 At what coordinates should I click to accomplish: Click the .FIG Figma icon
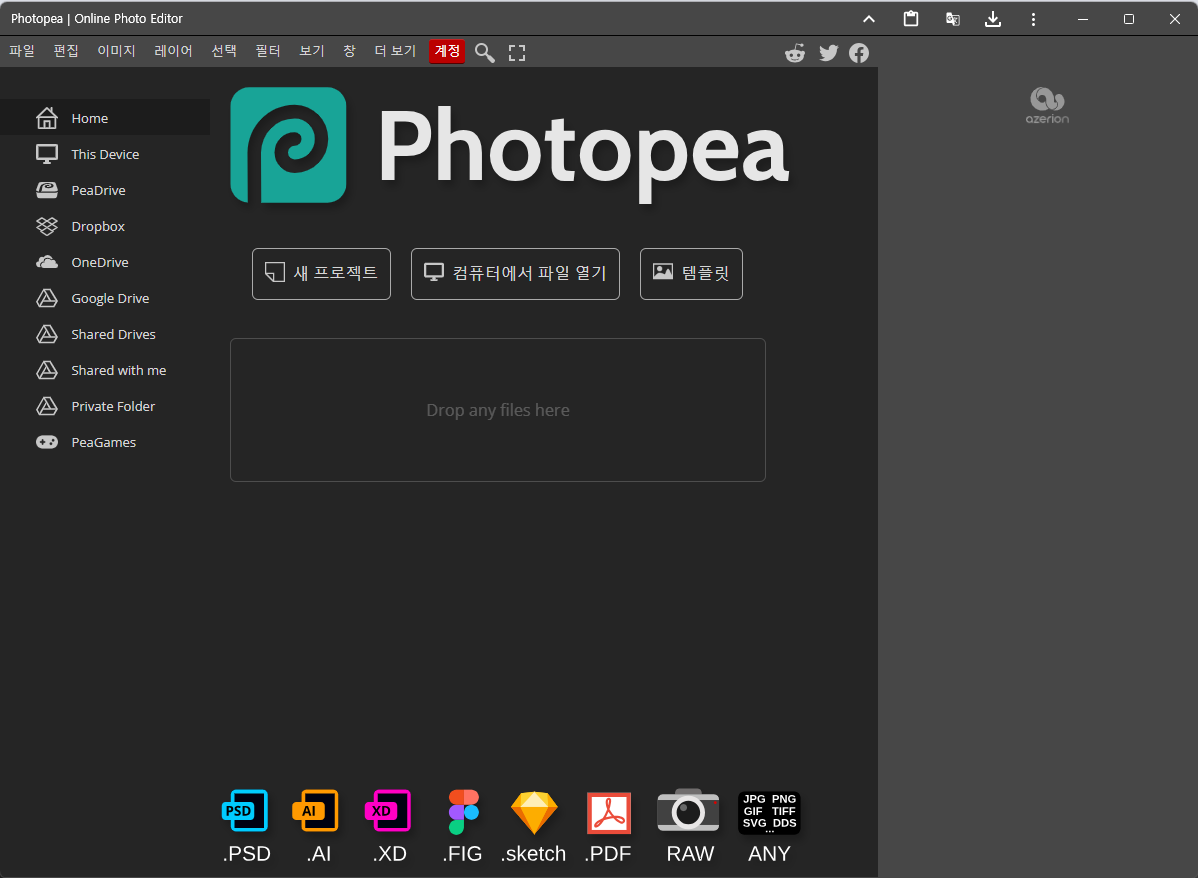coord(464,812)
